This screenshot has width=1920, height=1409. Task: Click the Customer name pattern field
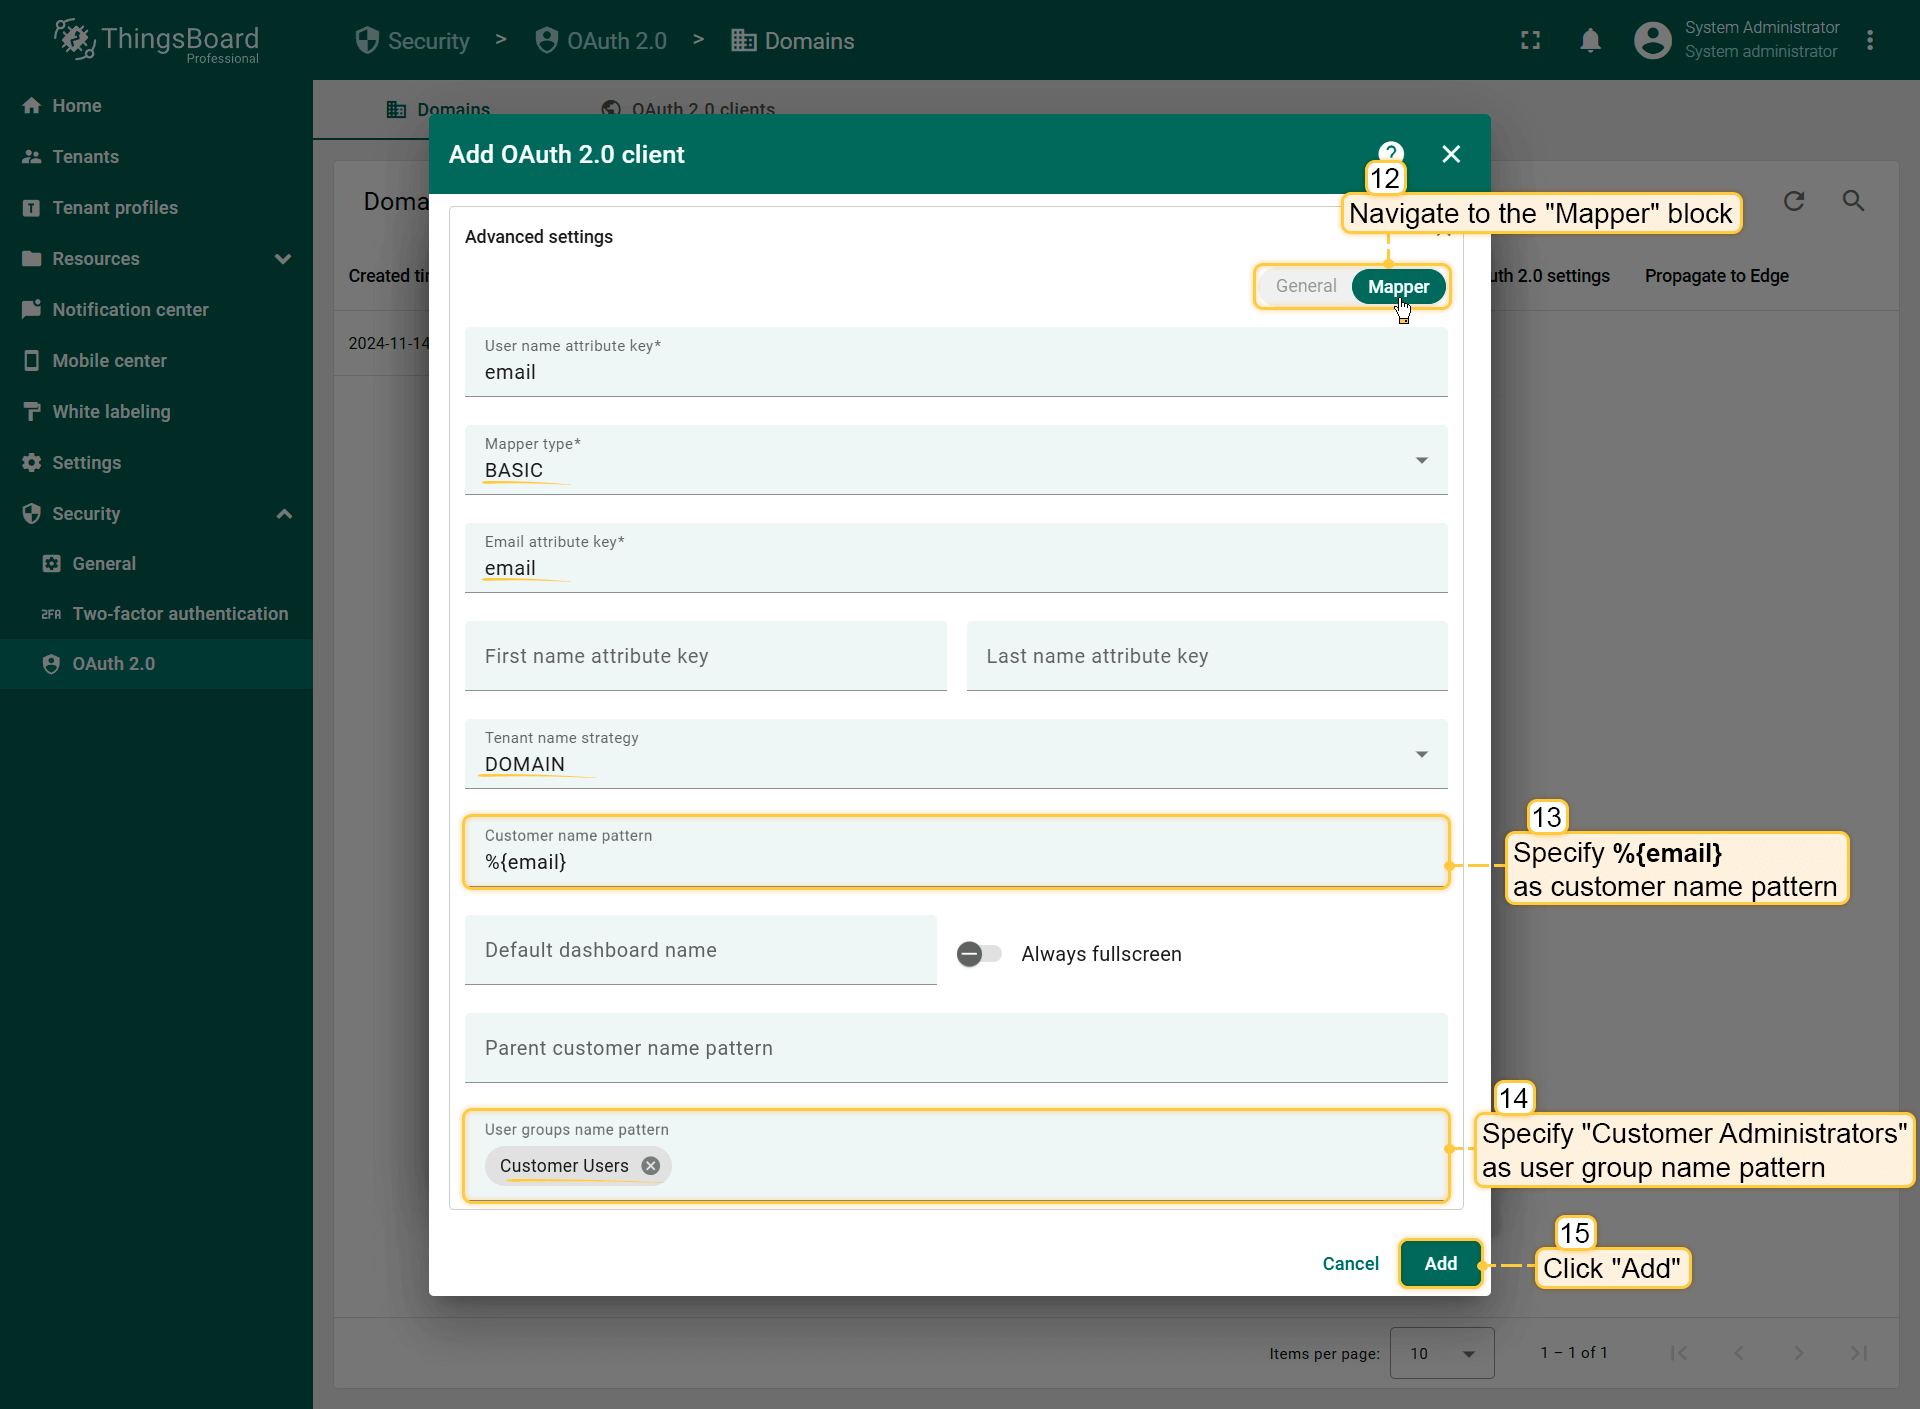tap(955, 862)
